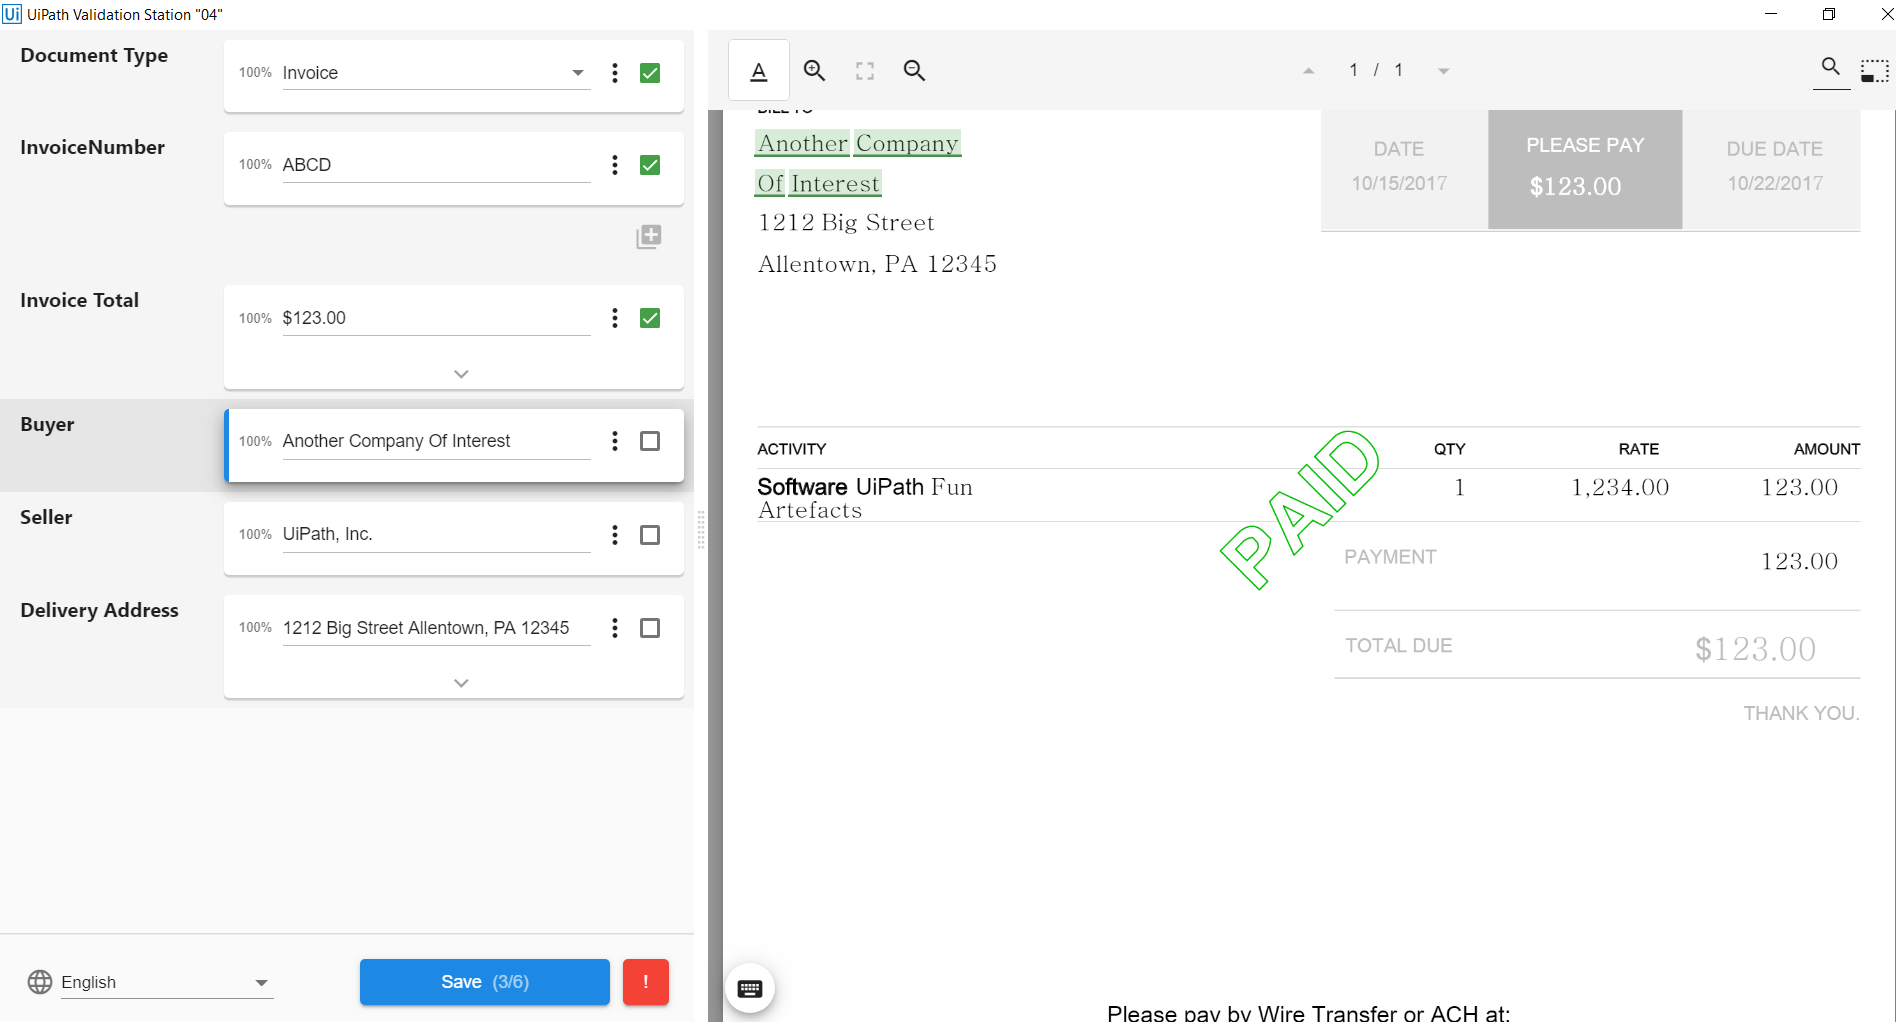Image resolution: width=1896 pixels, height=1022 pixels.
Task: Add another InvoiceNumber value
Action: [x=649, y=237]
